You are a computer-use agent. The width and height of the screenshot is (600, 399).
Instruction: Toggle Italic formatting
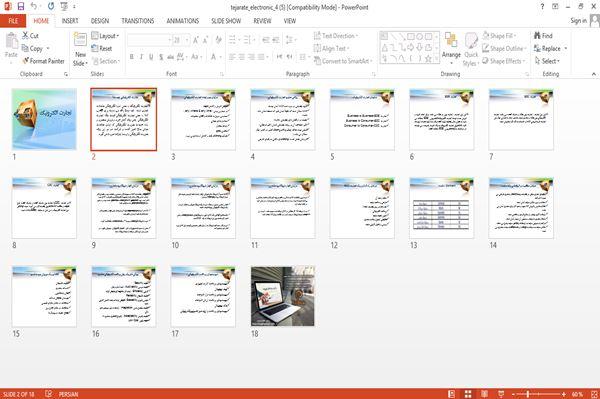tap(141, 57)
